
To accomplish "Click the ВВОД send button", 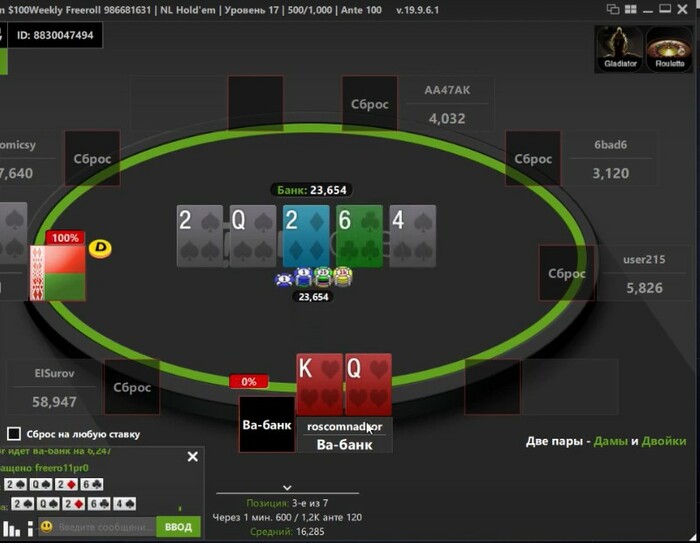I will coord(178,527).
